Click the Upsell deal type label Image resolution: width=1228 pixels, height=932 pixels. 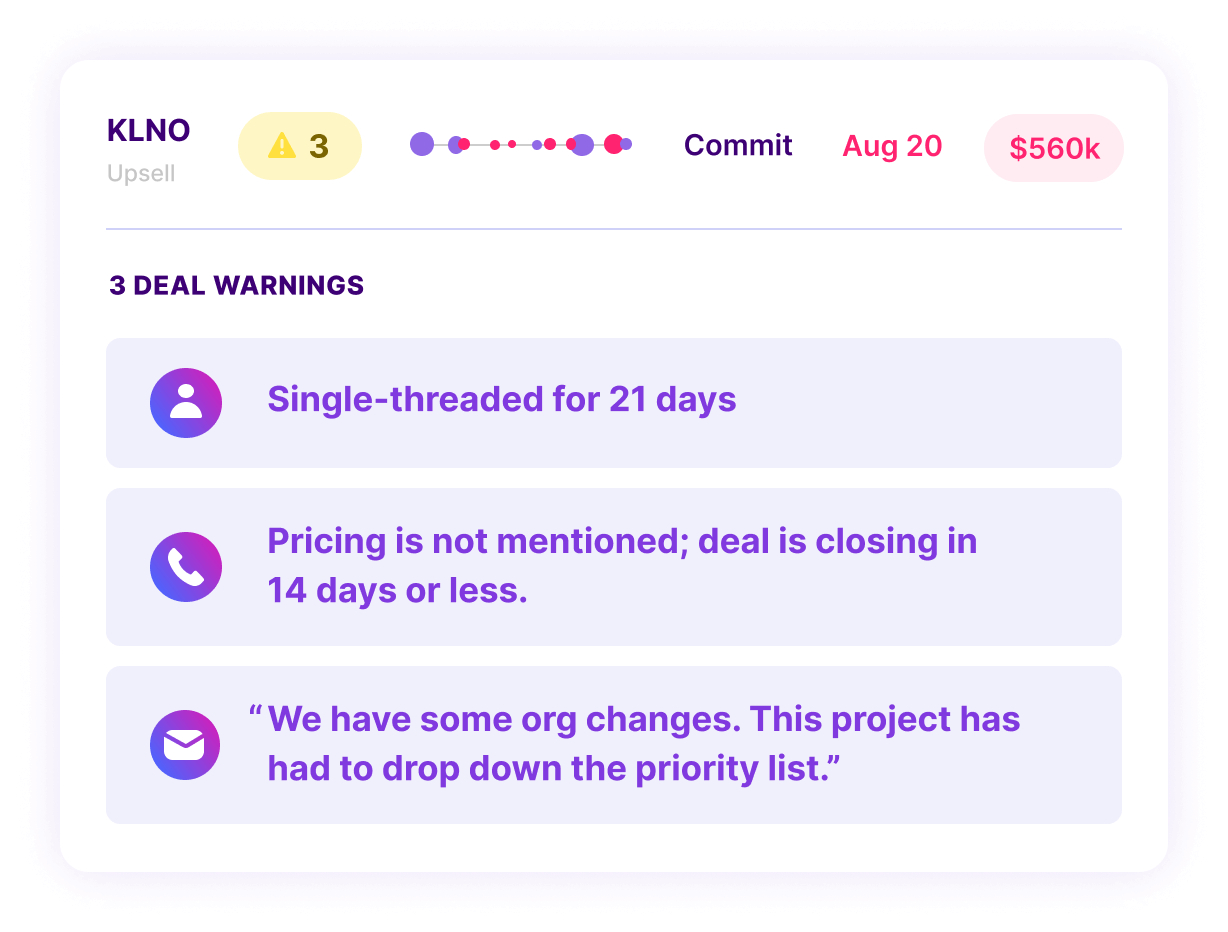[x=141, y=174]
